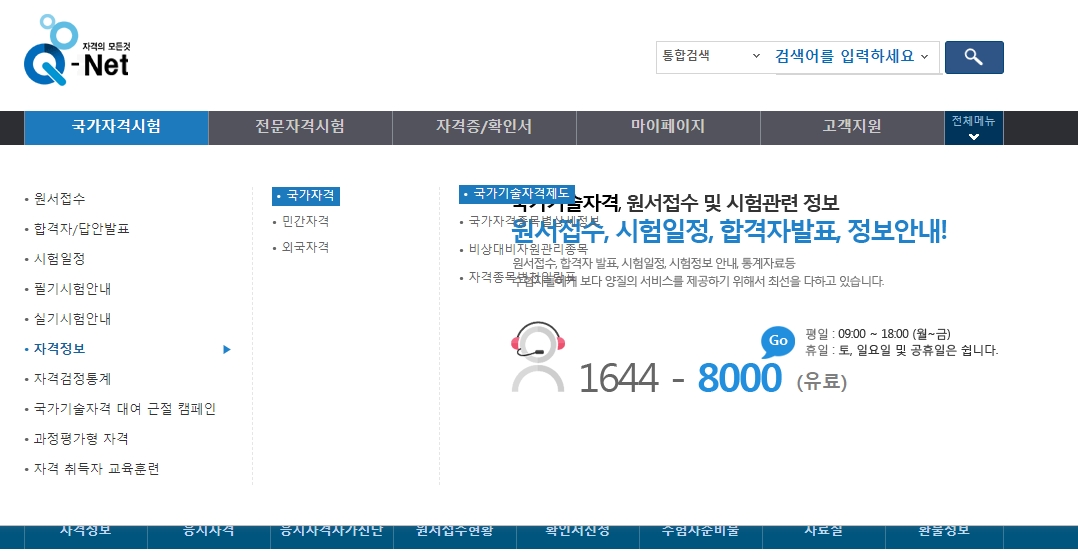Choose 외국자격 in the submenu
This screenshot has height=556, width=1078.
coord(305,247)
